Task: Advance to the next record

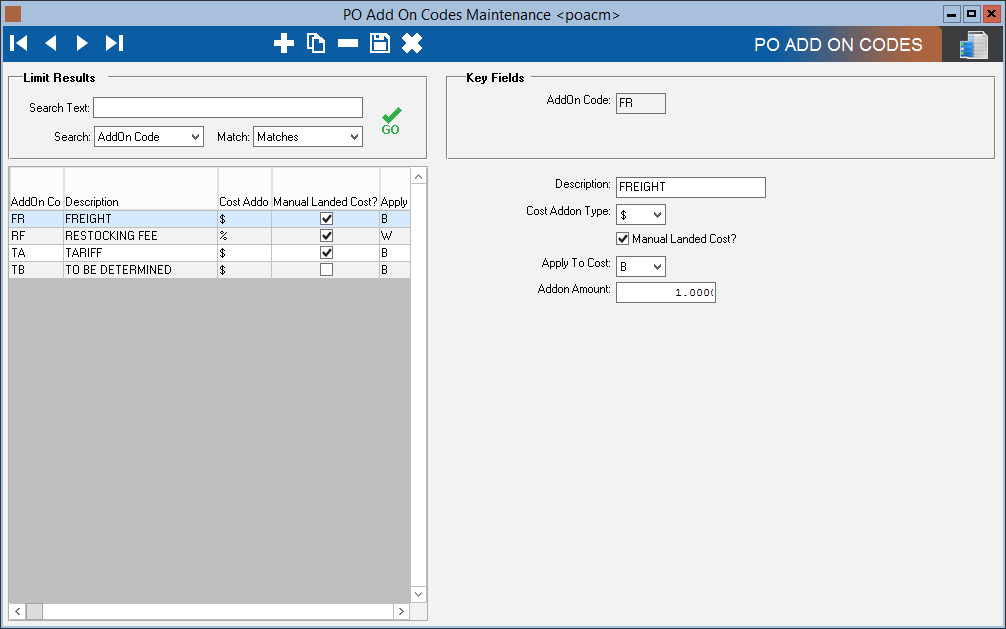Action: coord(82,43)
